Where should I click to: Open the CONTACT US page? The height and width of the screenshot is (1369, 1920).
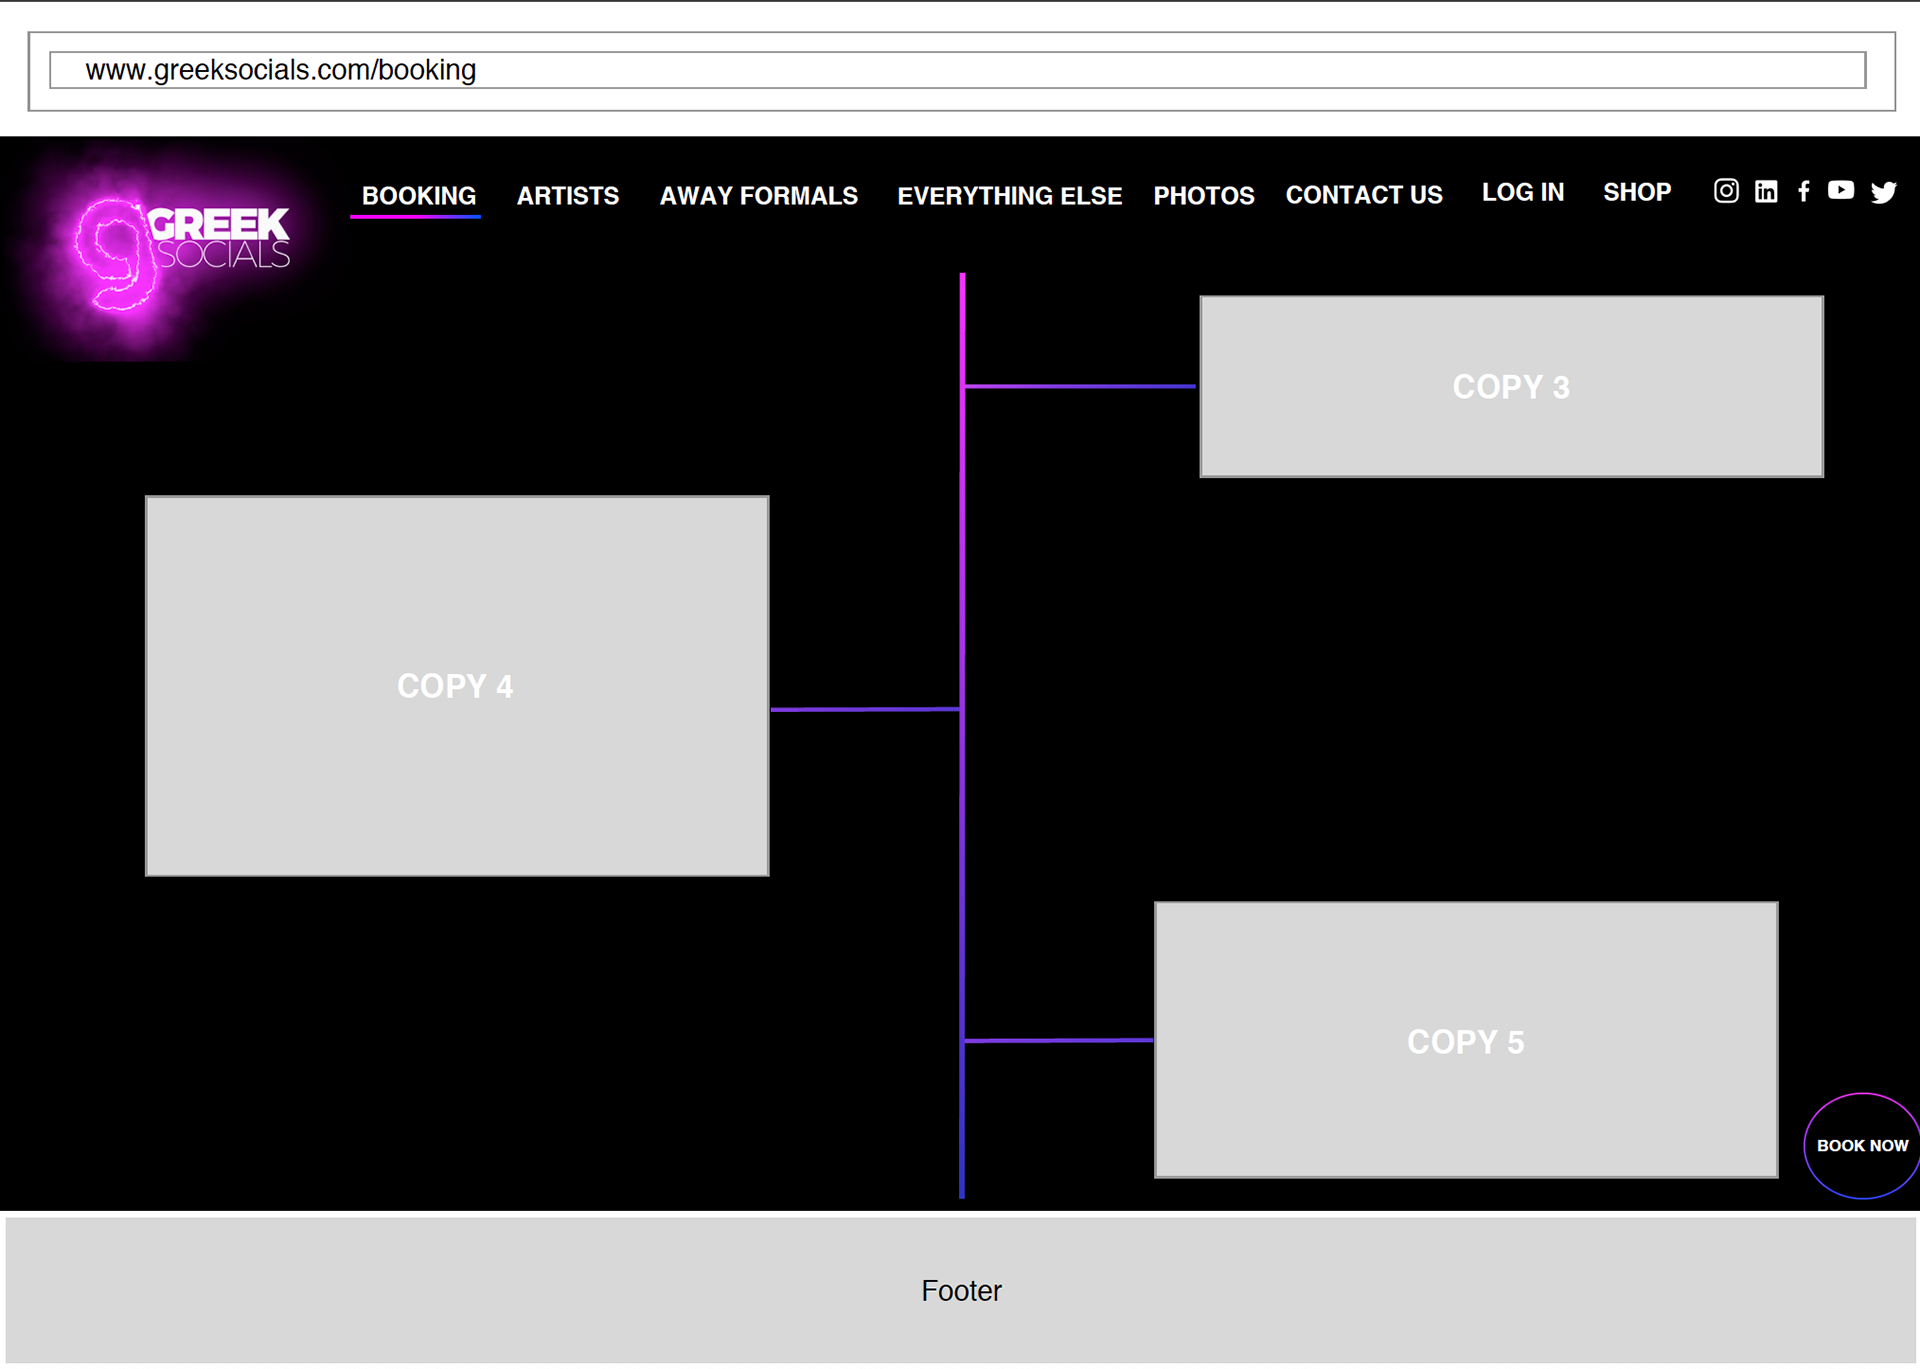(1364, 195)
